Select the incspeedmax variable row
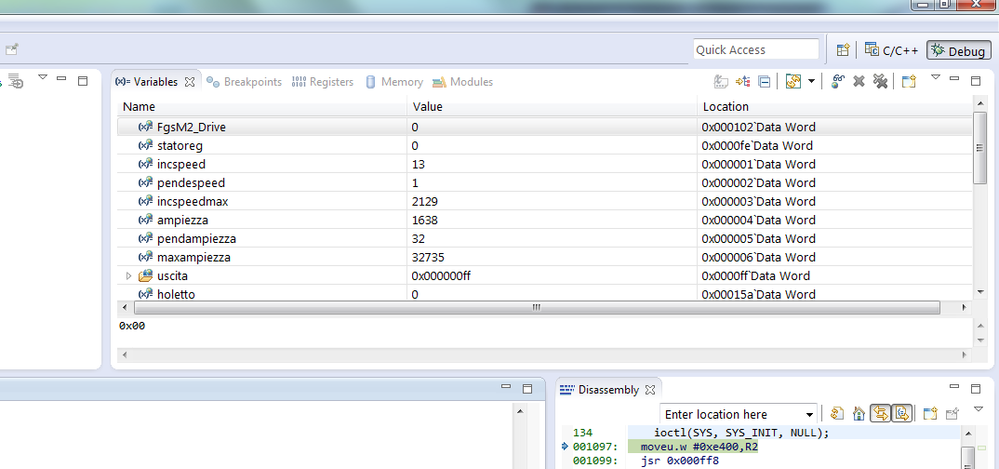Screen dimensions: 999x469 pyautogui.click(x=545, y=201)
